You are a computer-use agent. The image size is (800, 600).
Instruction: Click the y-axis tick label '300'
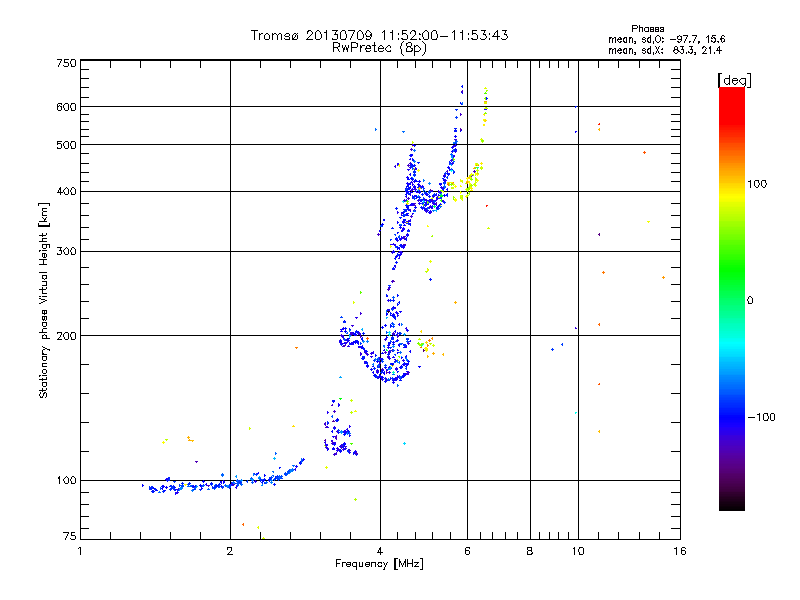tap(66, 251)
